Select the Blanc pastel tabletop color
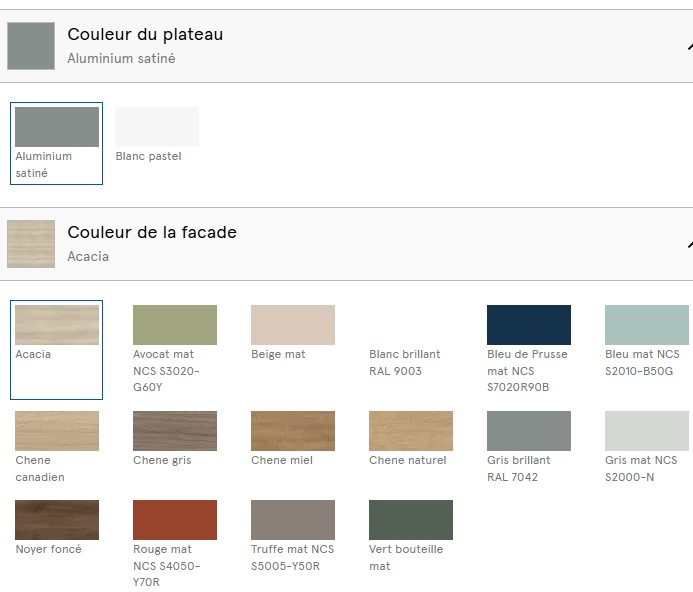 pos(156,135)
